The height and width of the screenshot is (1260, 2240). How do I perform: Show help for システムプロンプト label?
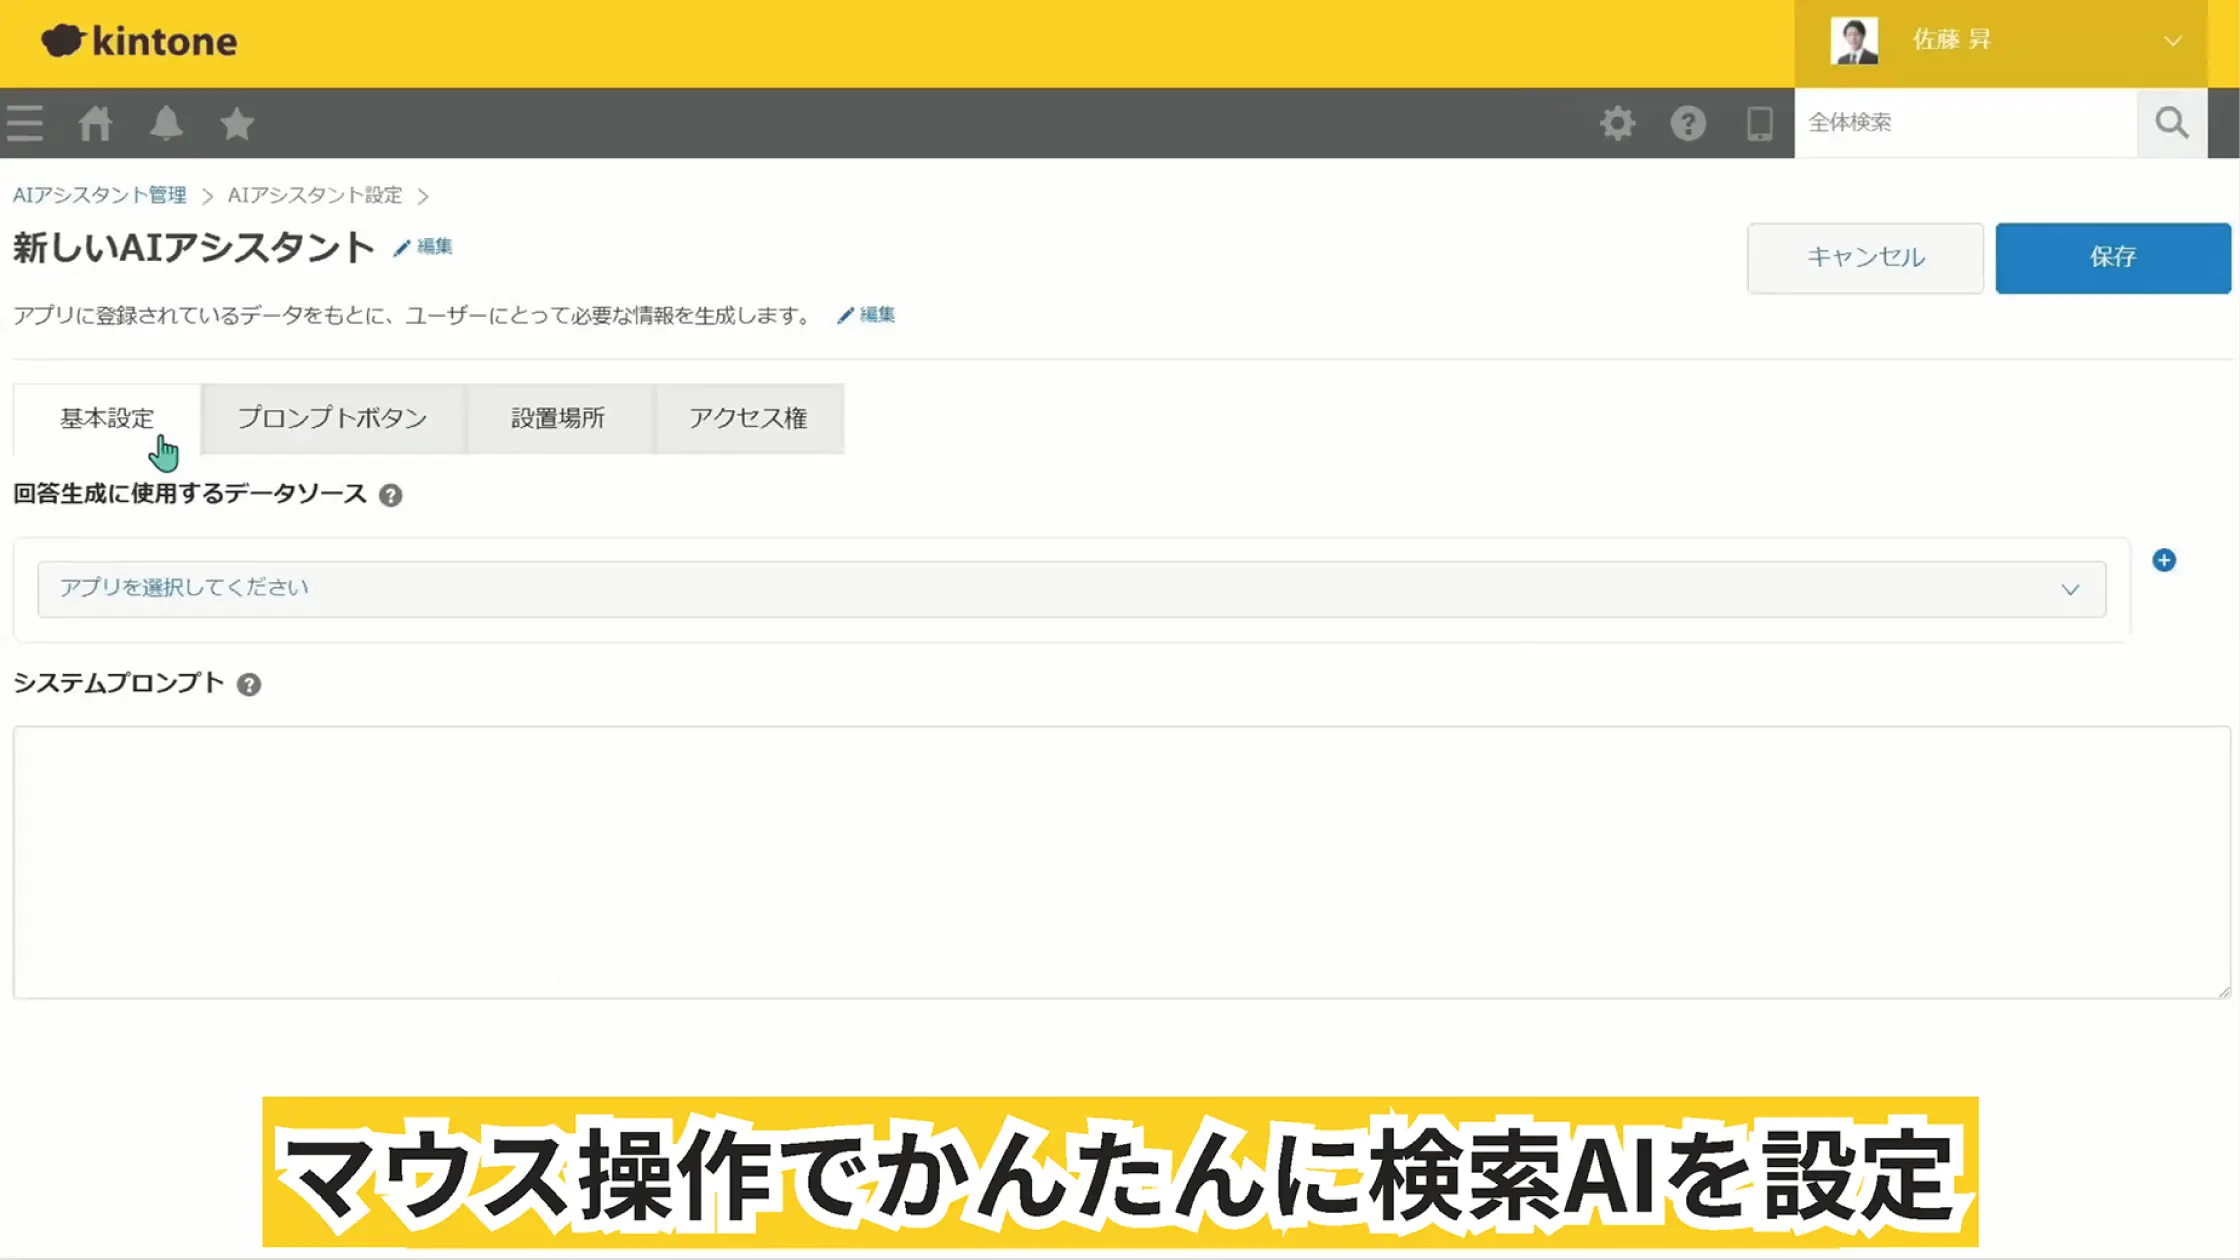[x=249, y=685]
